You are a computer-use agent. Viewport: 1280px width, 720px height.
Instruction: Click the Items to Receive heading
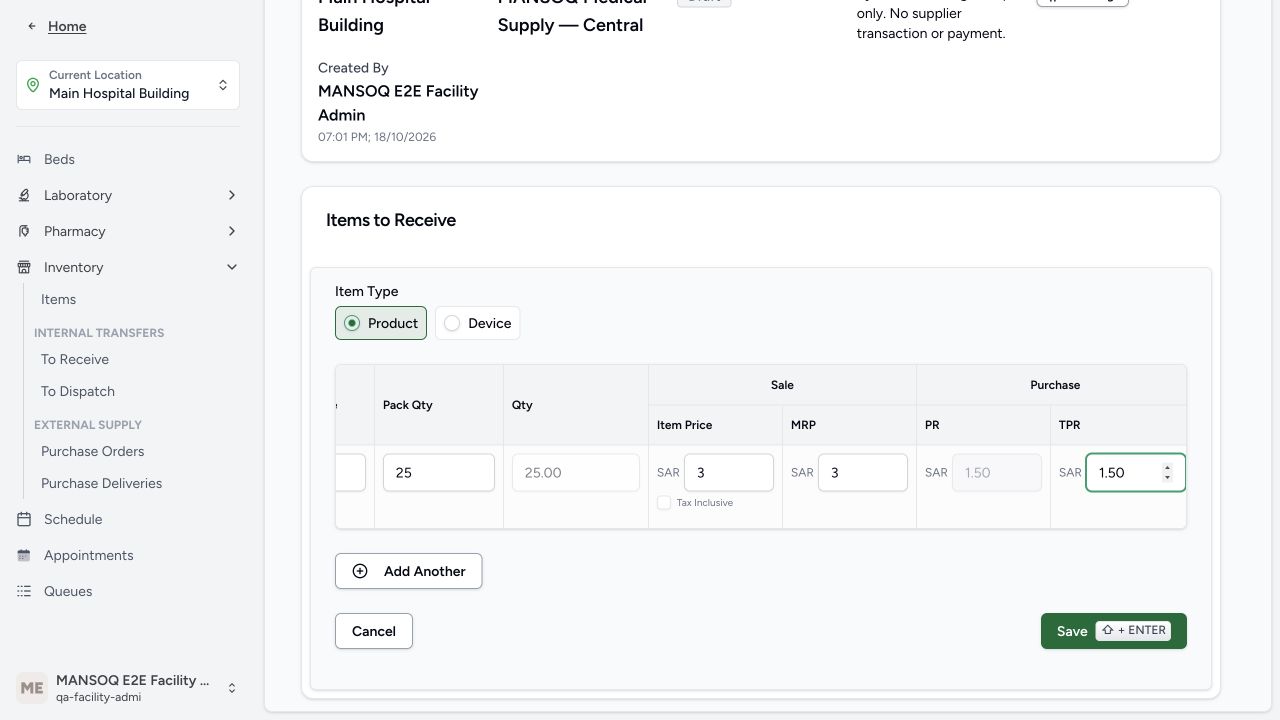[391, 220]
